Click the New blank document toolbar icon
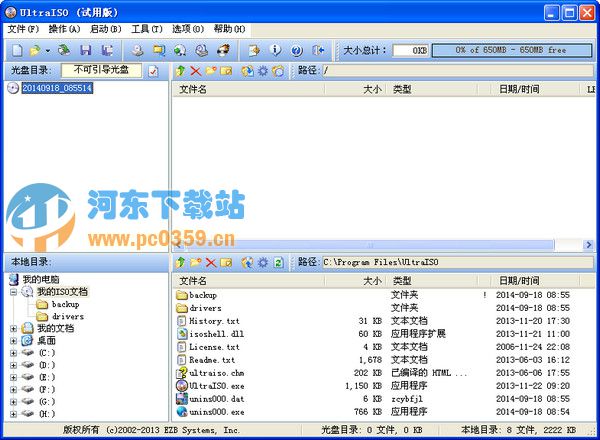 17,50
